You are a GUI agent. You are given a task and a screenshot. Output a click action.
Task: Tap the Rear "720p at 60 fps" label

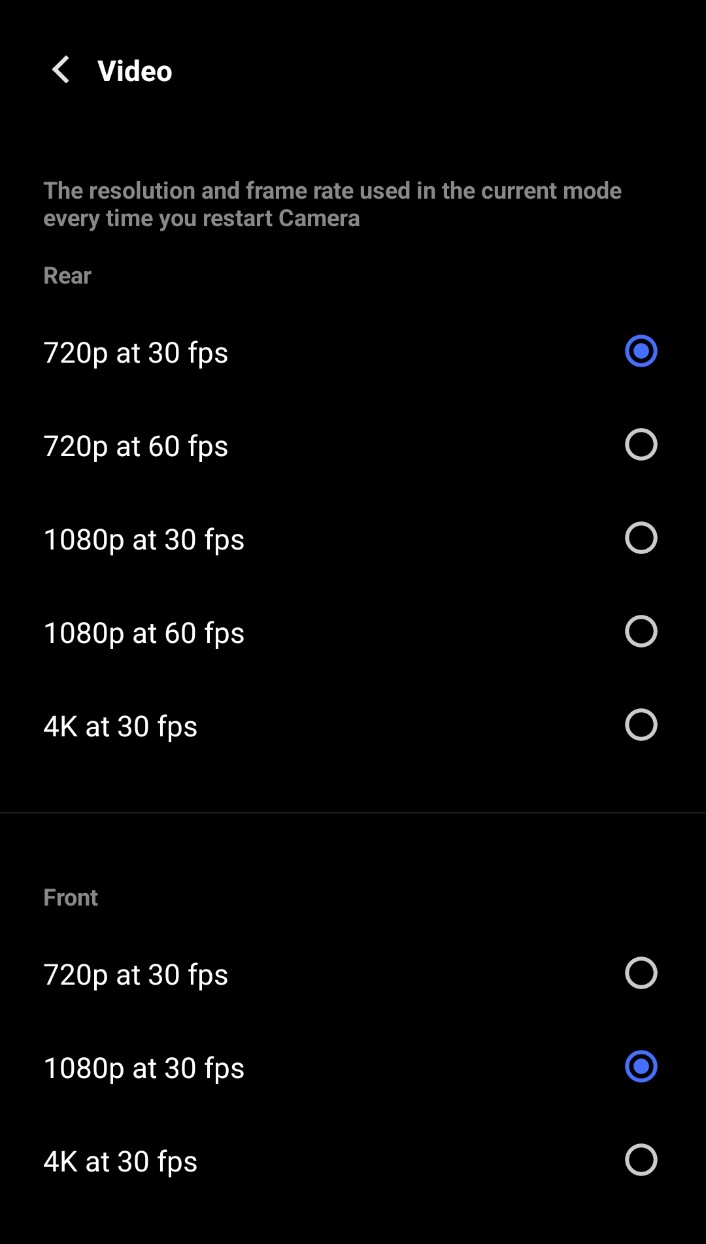click(136, 446)
